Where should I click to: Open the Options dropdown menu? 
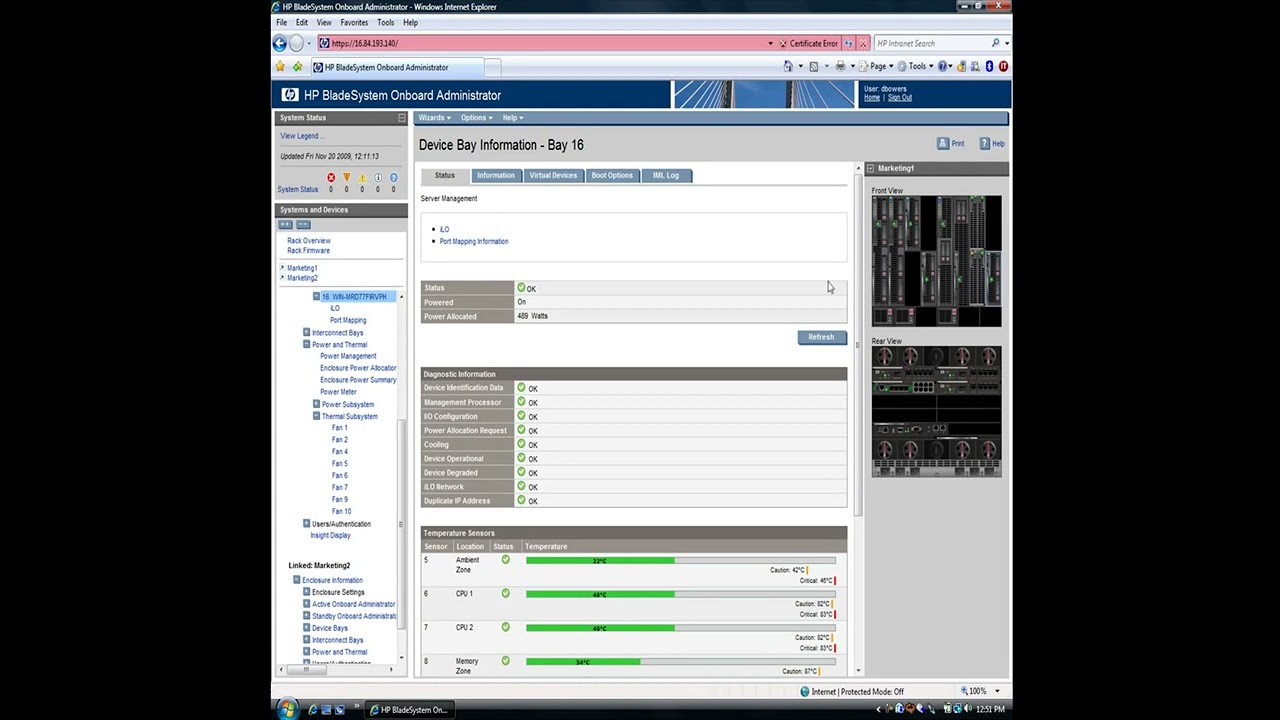[x=476, y=118]
